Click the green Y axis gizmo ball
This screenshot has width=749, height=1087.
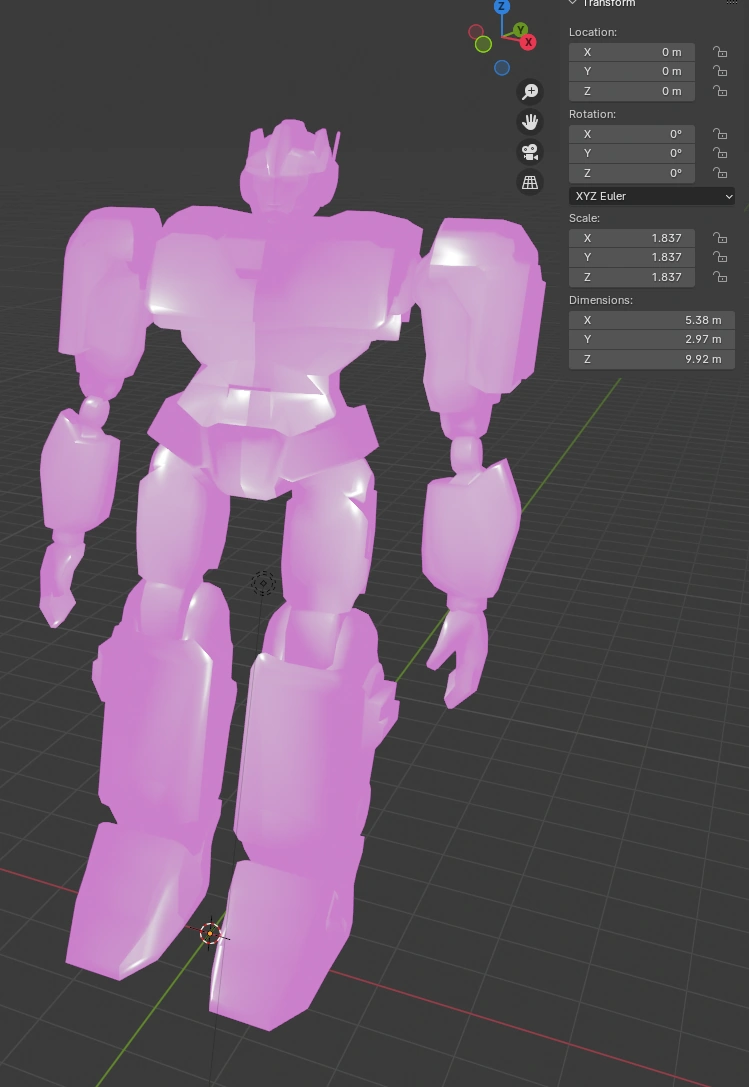click(520, 30)
